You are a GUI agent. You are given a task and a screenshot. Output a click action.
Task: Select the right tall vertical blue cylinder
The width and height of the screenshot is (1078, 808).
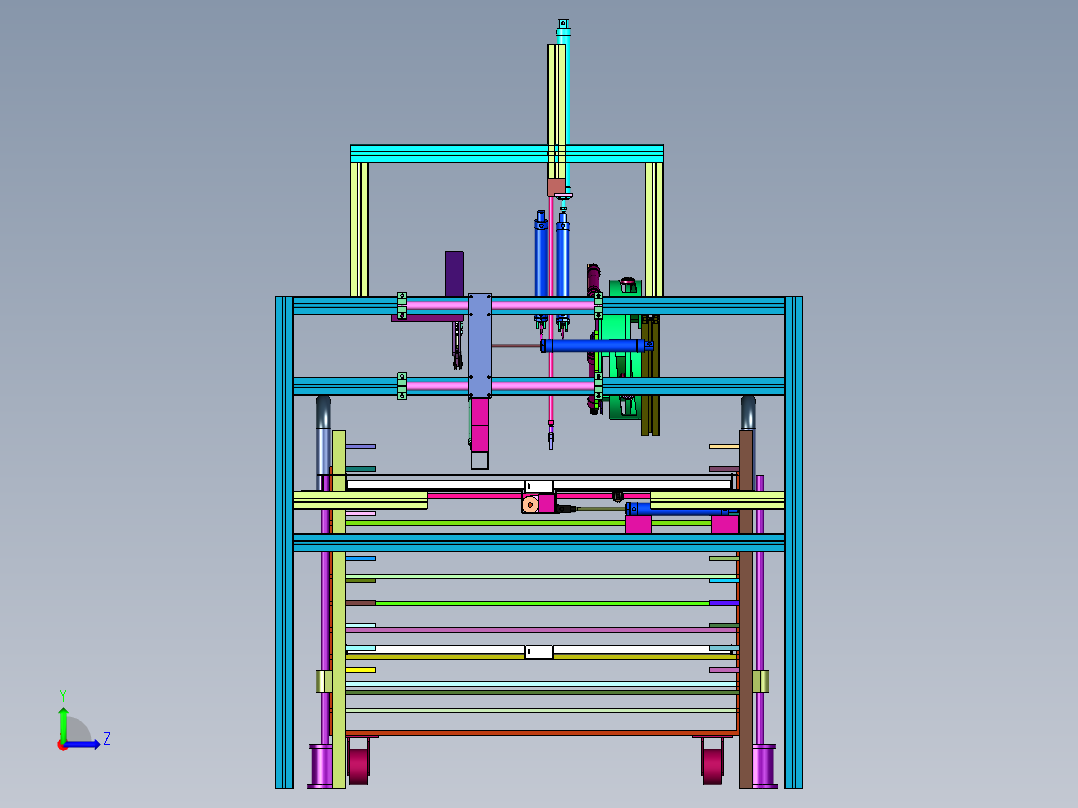[x=563, y=264]
